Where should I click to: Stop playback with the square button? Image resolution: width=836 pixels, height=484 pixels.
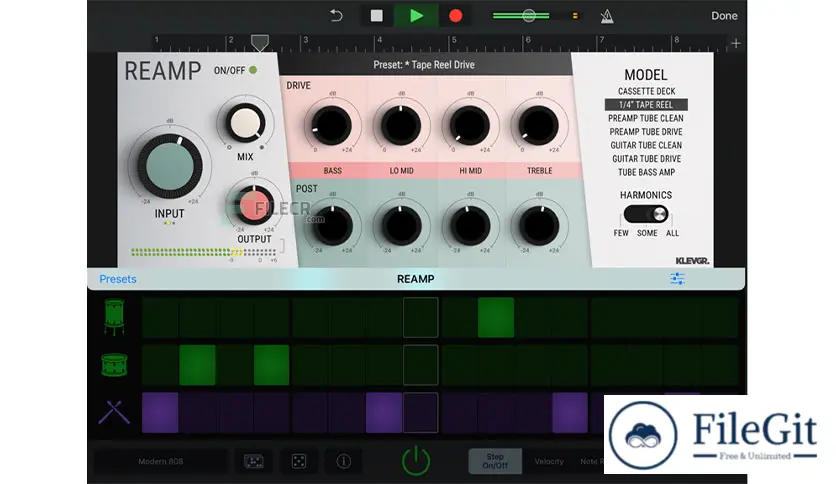coord(376,15)
